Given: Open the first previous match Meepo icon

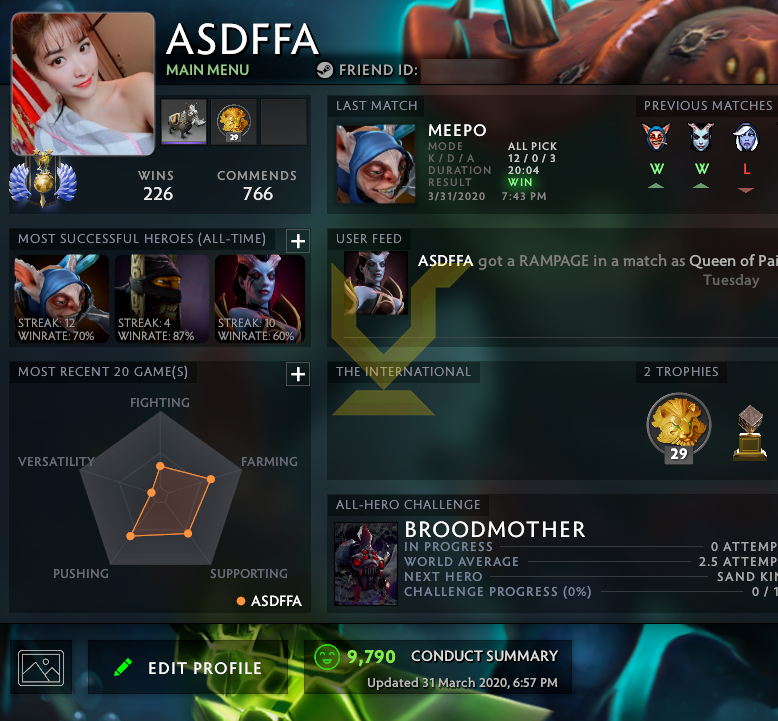Looking at the screenshot, I should pyautogui.click(x=656, y=137).
